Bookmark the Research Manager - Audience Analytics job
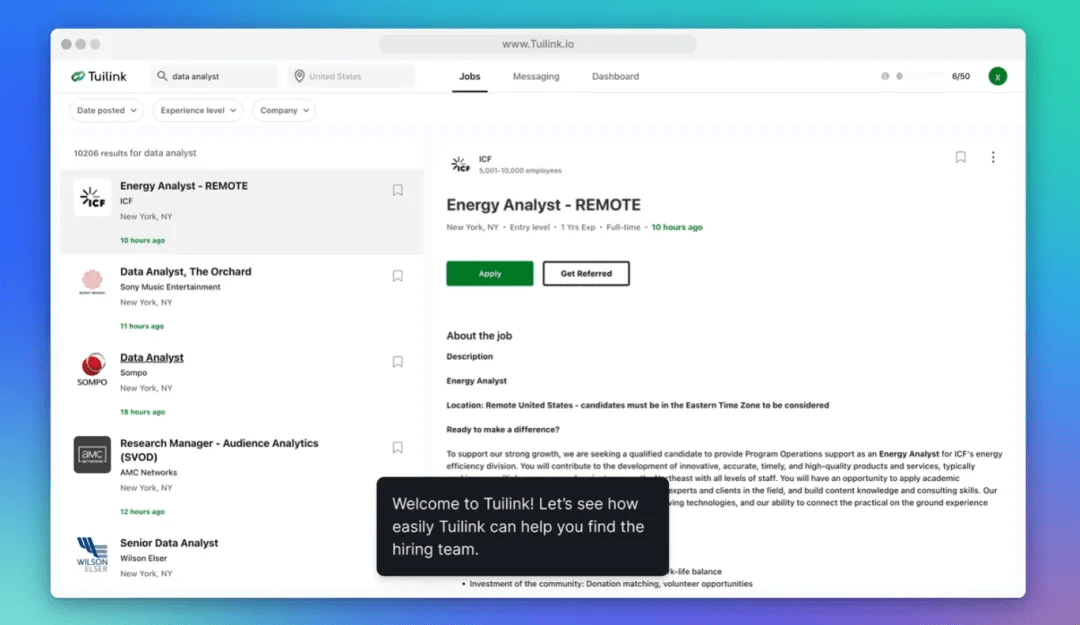 (x=397, y=448)
